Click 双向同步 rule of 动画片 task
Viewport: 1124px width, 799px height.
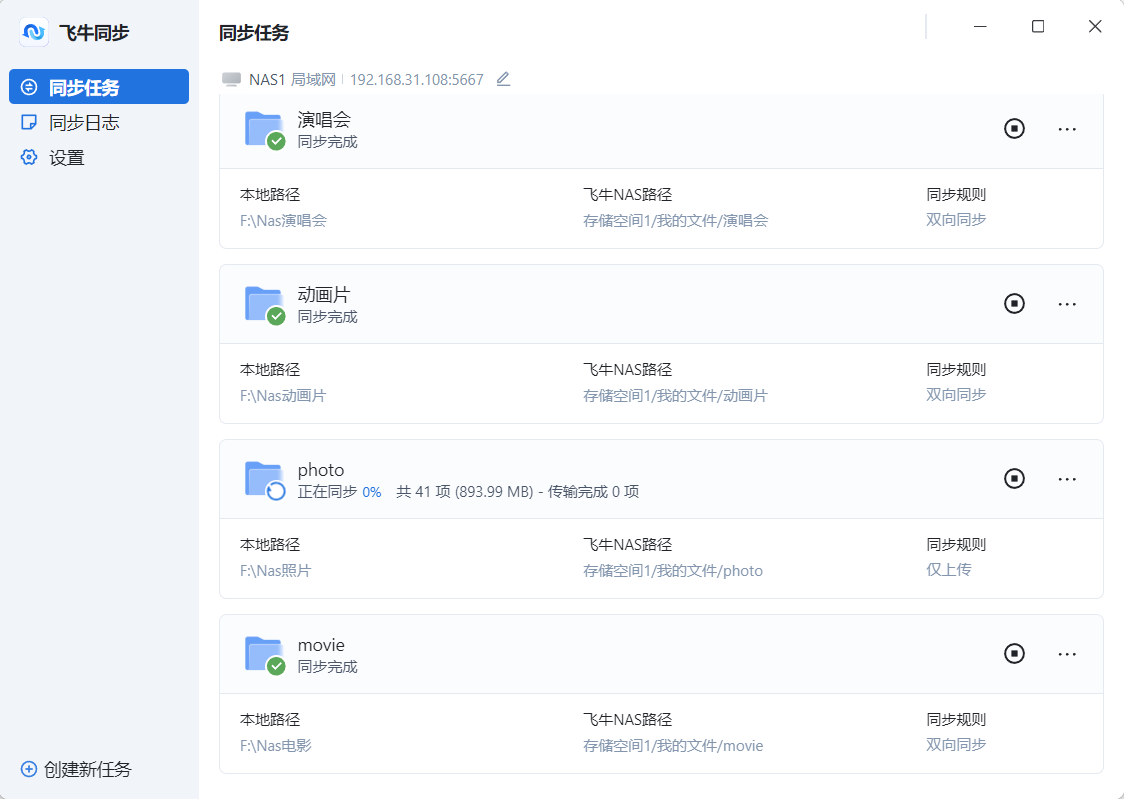click(956, 395)
